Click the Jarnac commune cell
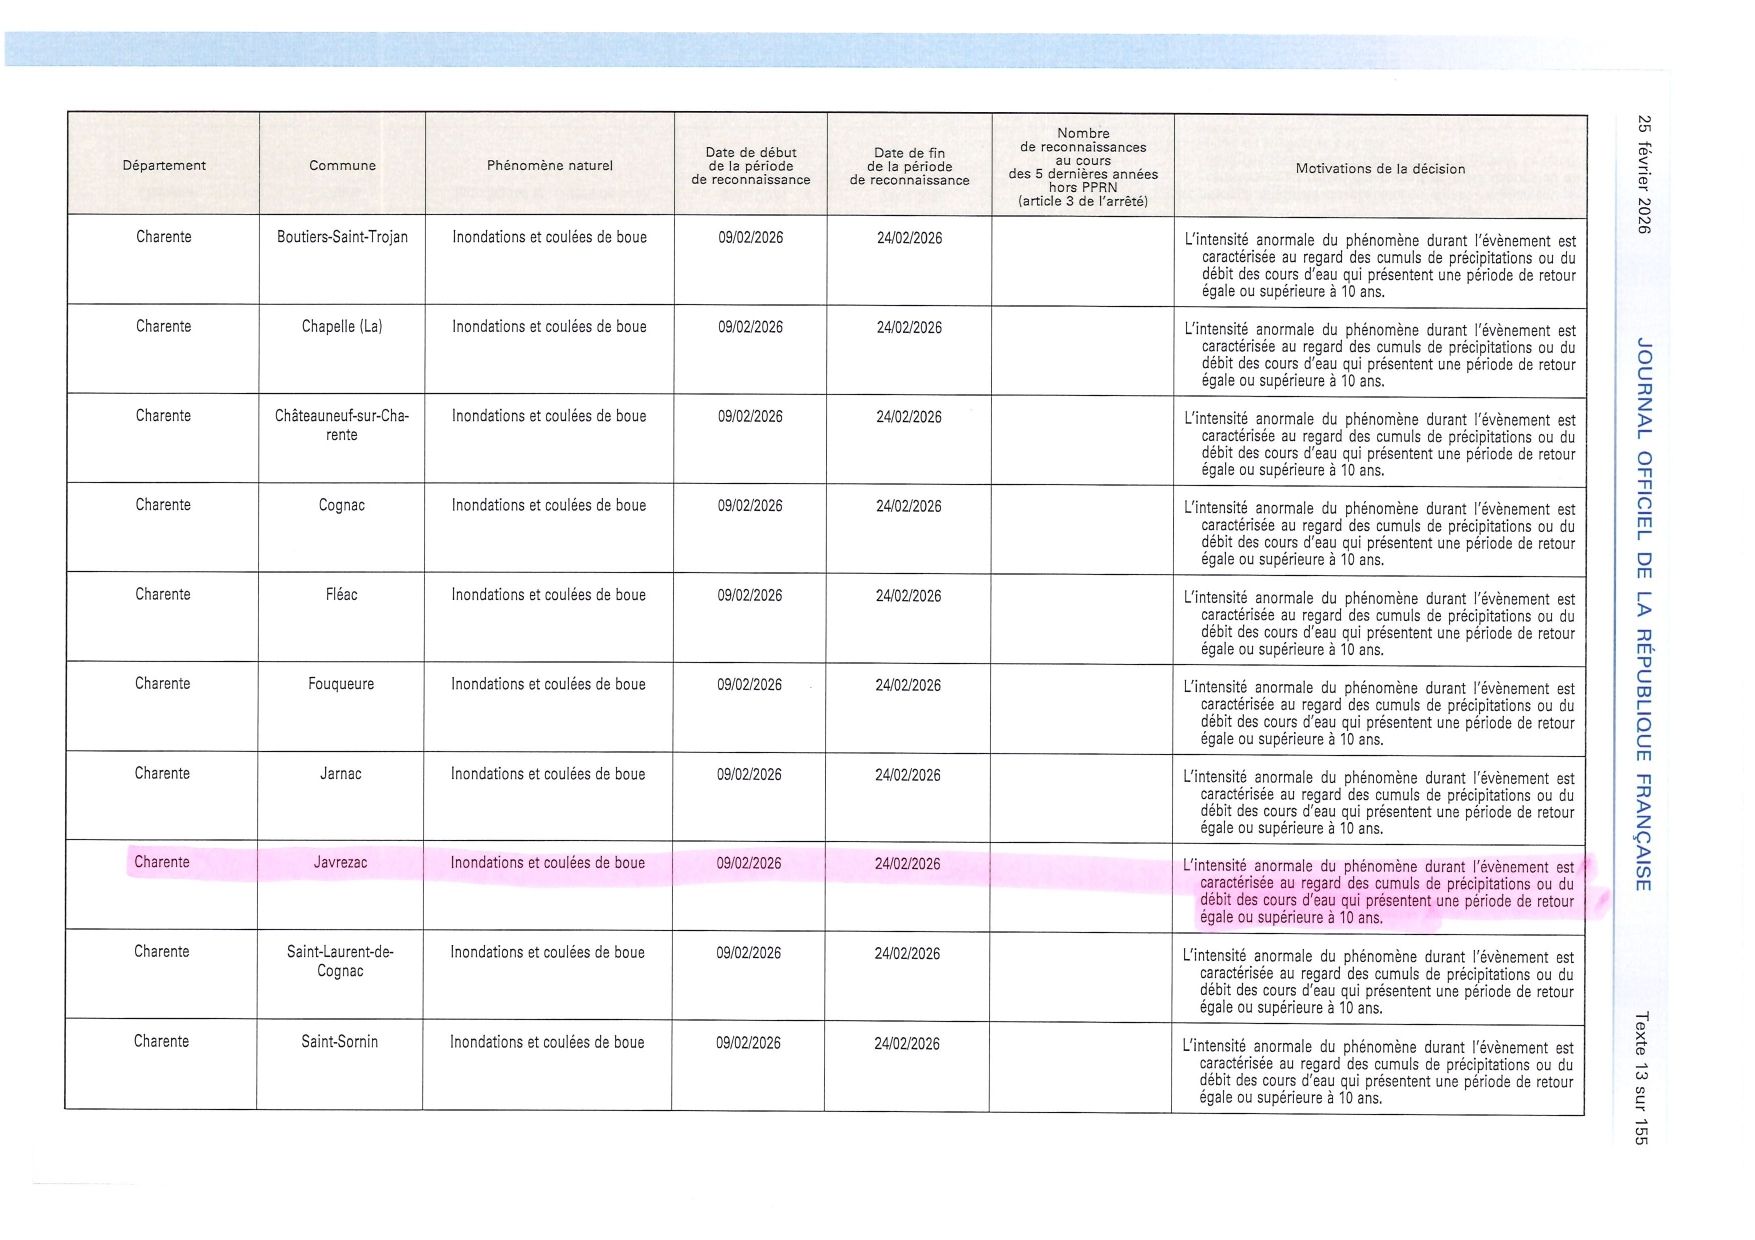The height and width of the screenshot is (1240, 1755). click(x=340, y=774)
